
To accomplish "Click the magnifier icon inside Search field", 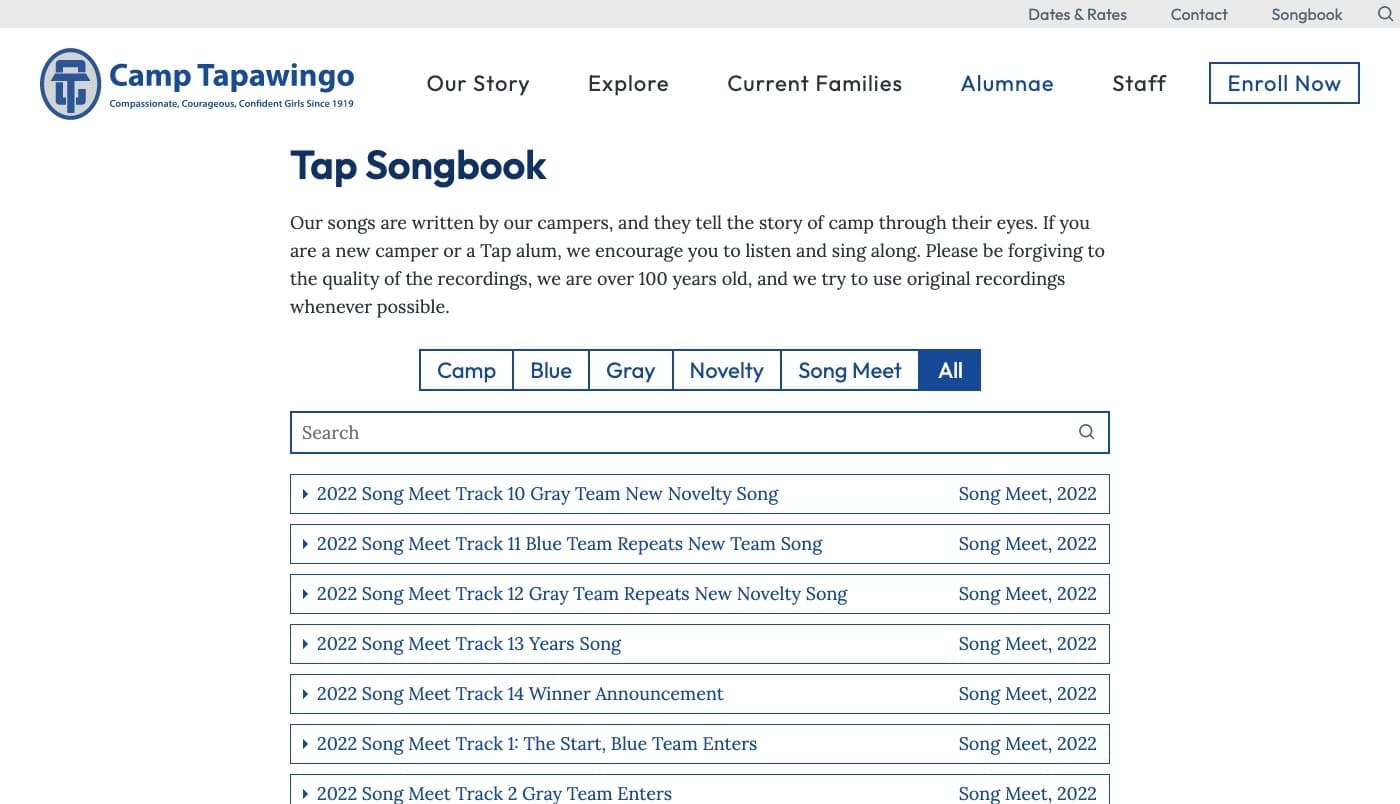I will click(1086, 432).
